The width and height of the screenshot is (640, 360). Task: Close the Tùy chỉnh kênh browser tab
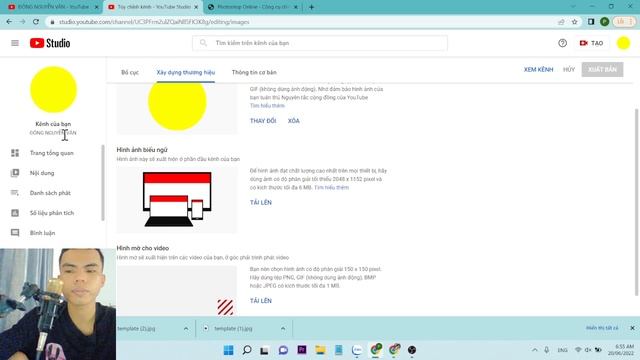pos(196,7)
